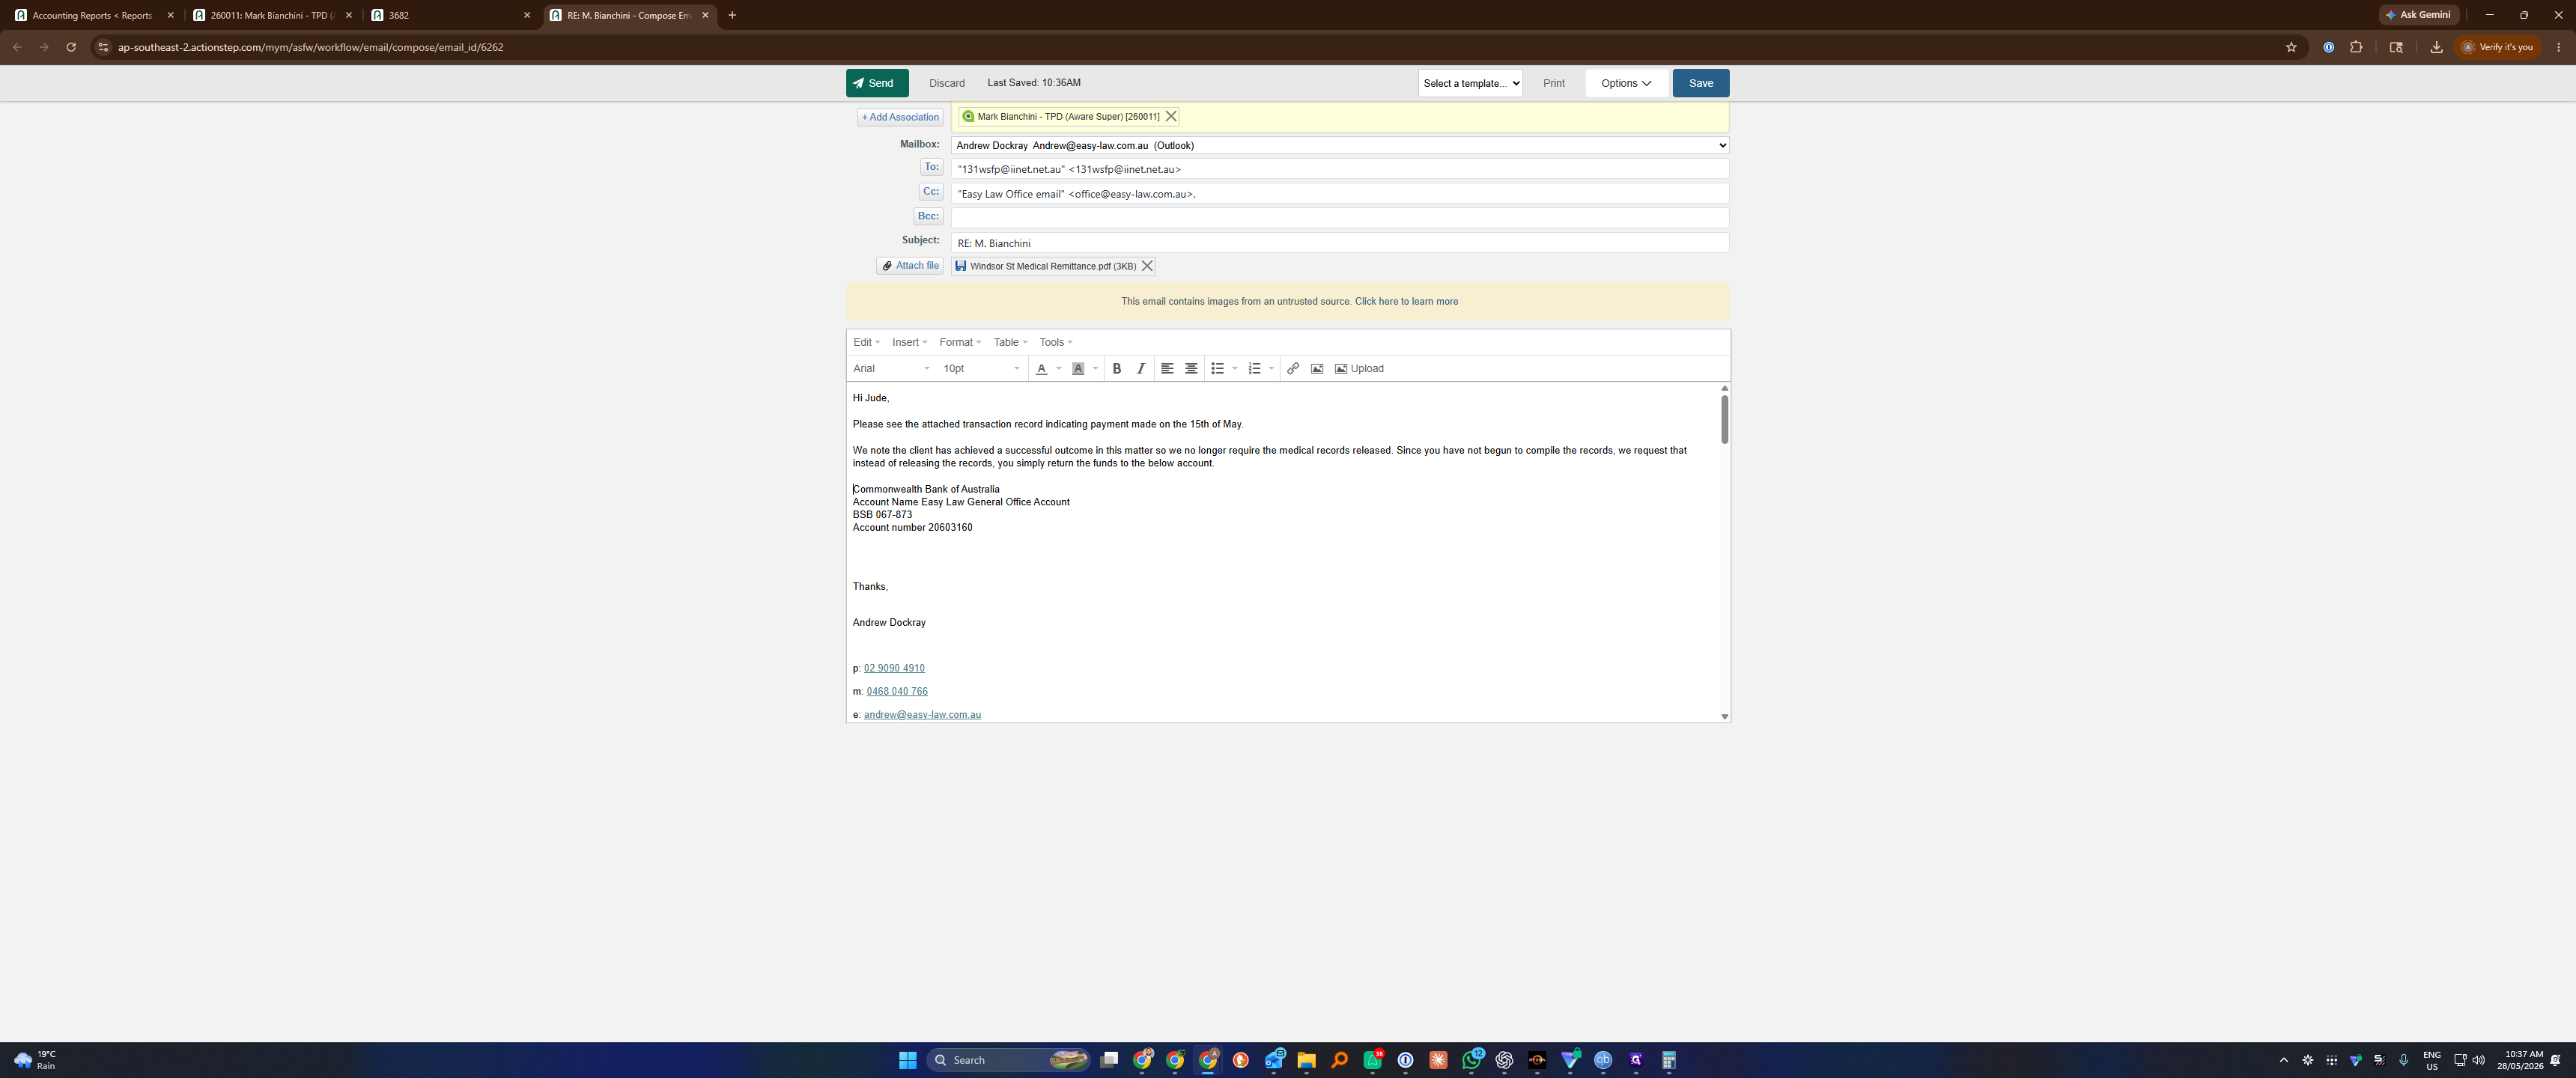
Task: Switch to the Accounting Reports browser tab
Action: pos(91,15)
